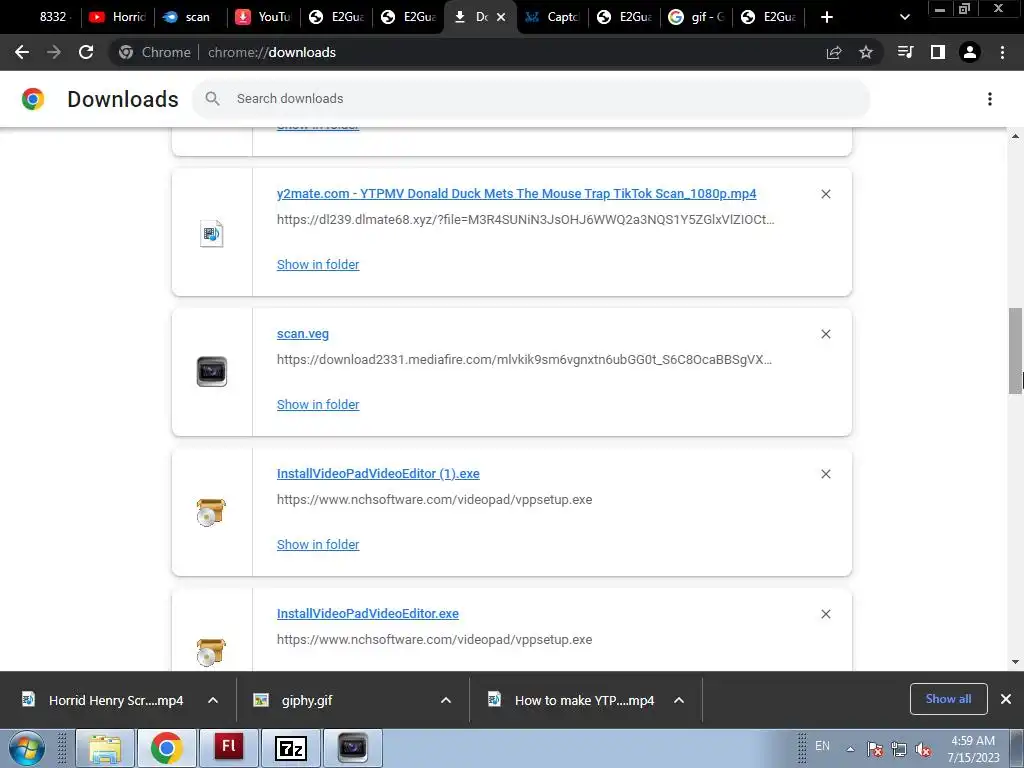Image resolution: width=1024 pixels, height=768 pixels.
Task: Switch to the Horrid YouTube tab
Action: [118, 17]
